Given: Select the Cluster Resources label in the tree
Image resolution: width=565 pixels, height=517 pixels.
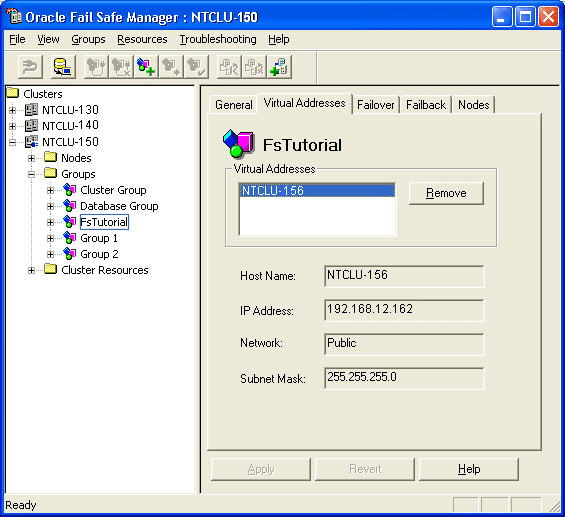Looking at the screenshot, I should point(105,270).
